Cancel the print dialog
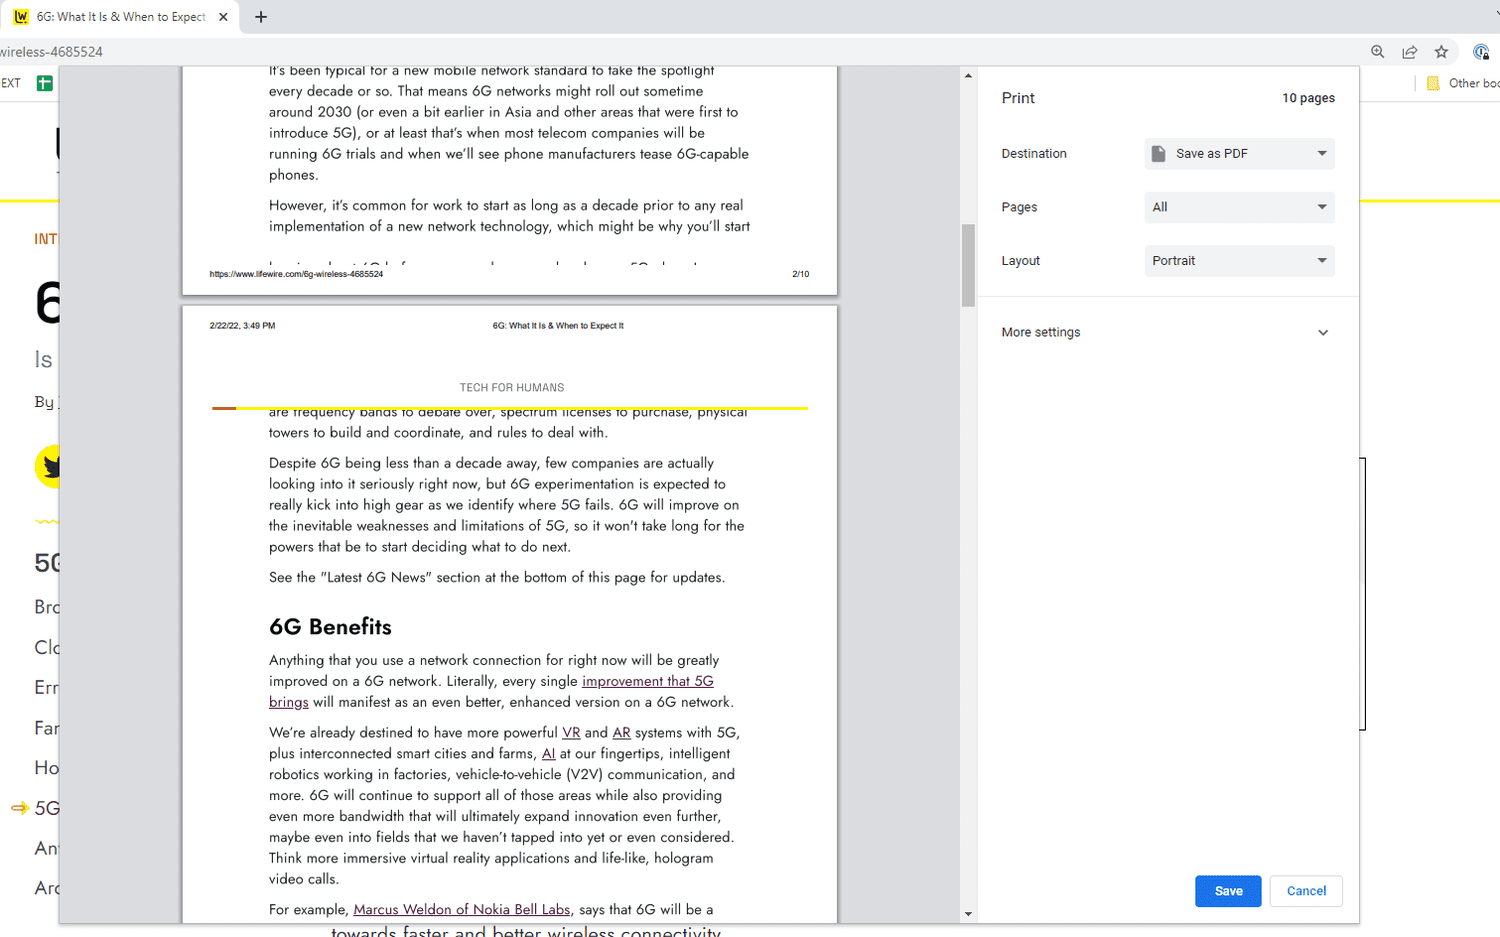 [x=1305, y=891]
